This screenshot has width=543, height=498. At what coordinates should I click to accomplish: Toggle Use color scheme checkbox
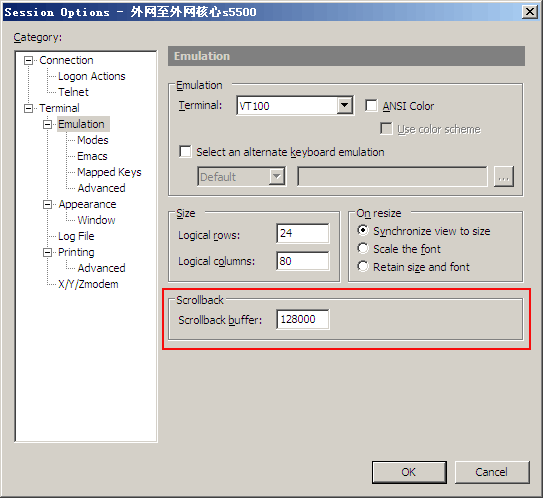point(386,129)
